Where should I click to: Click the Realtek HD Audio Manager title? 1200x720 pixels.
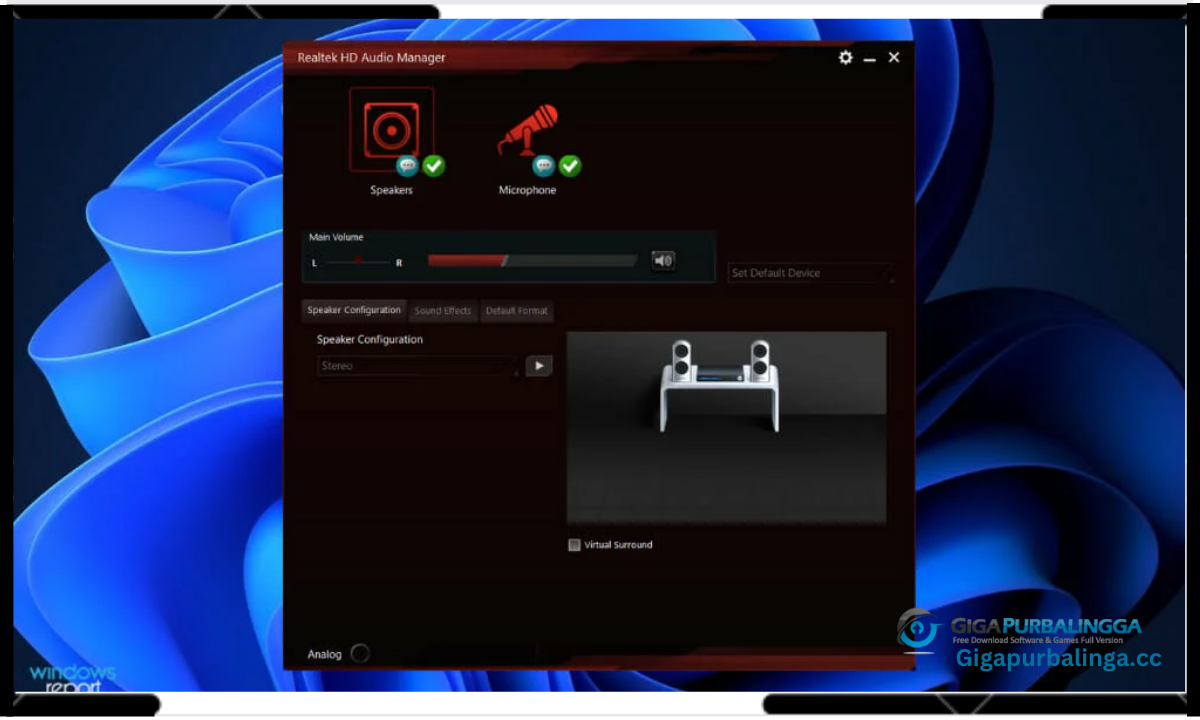point(372,58)
